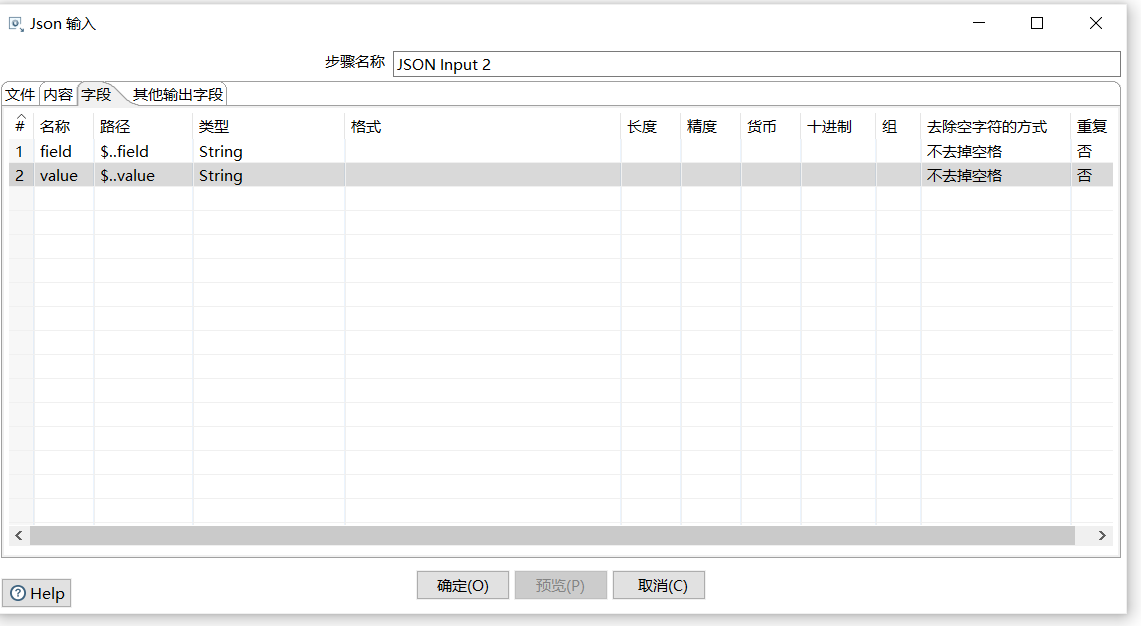This screenshot has width=1141, height=626.
Task: Click the 取消(C) button
Action: pyautogui.click(x=659, y=585)
